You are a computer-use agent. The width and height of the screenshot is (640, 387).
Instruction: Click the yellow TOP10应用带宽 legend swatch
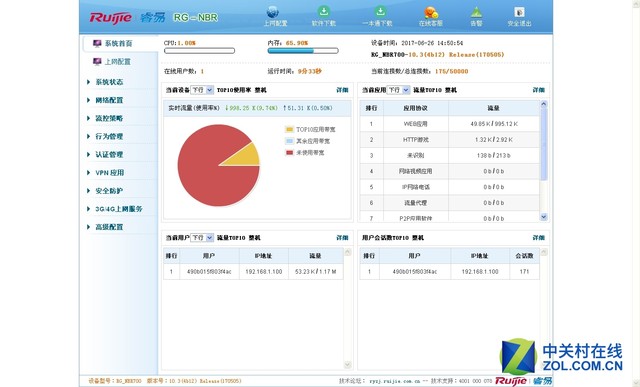pos(289,129)
